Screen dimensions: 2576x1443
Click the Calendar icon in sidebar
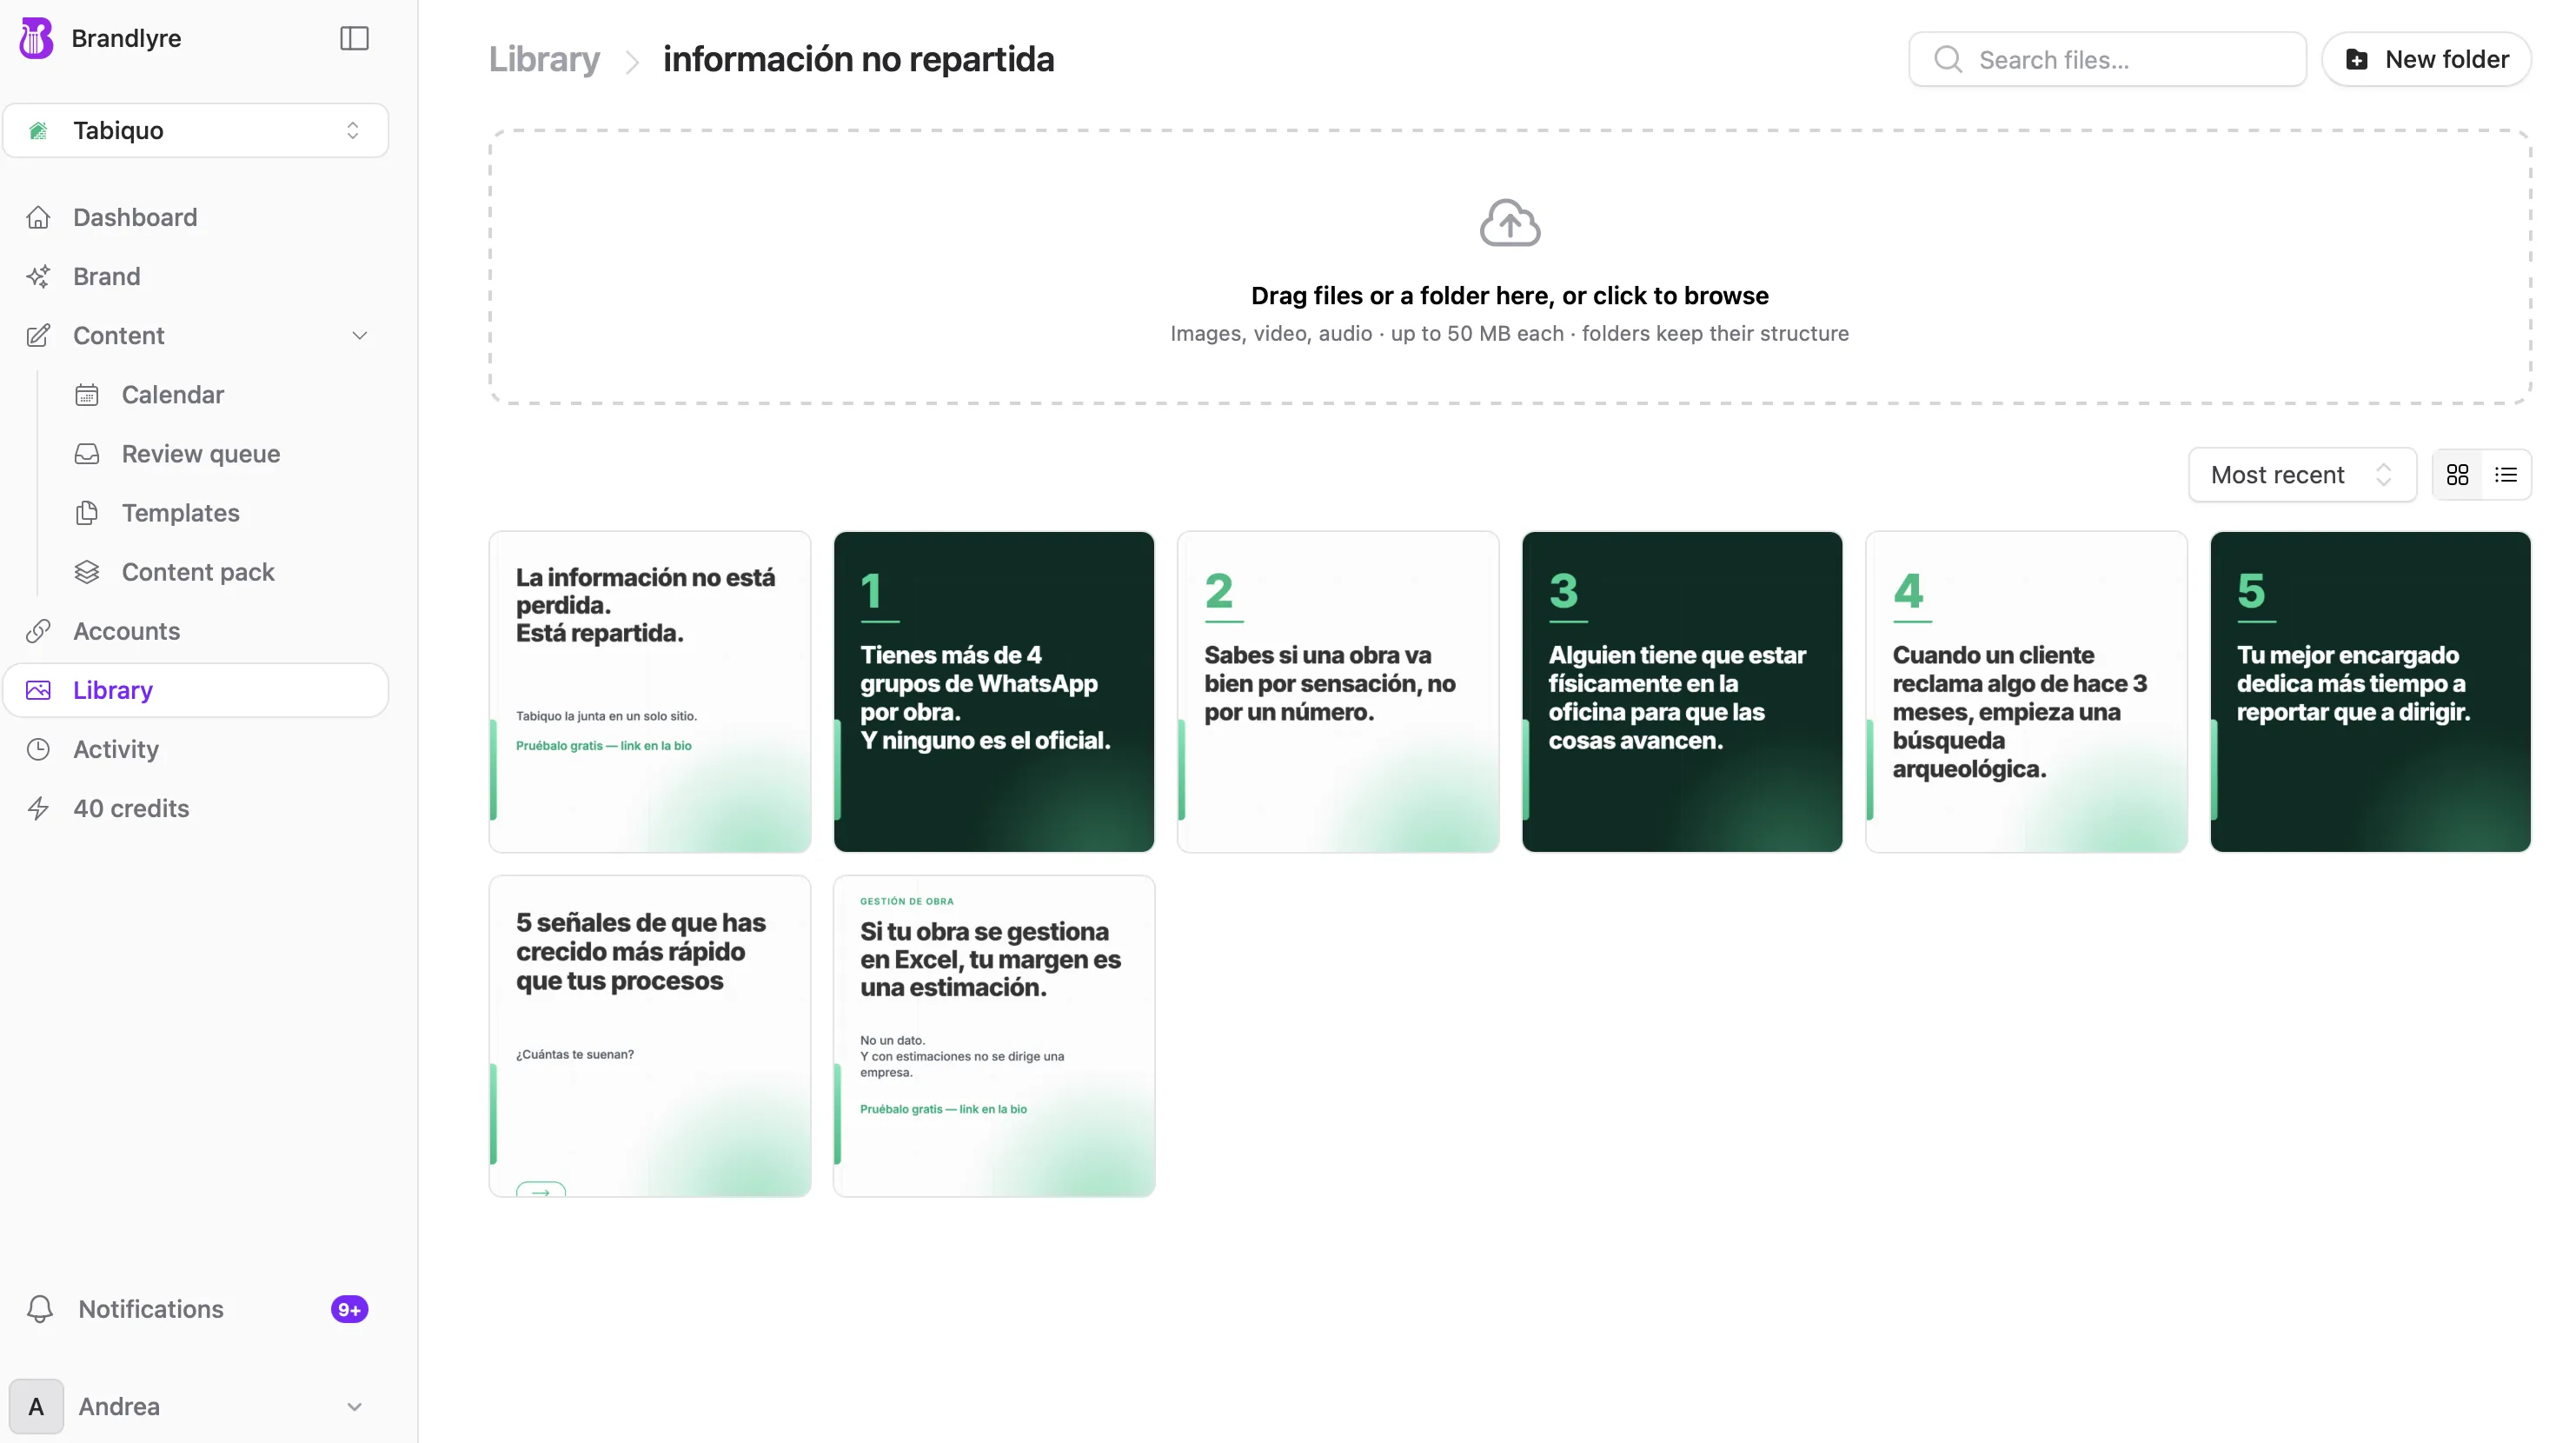tap(87, 394)
